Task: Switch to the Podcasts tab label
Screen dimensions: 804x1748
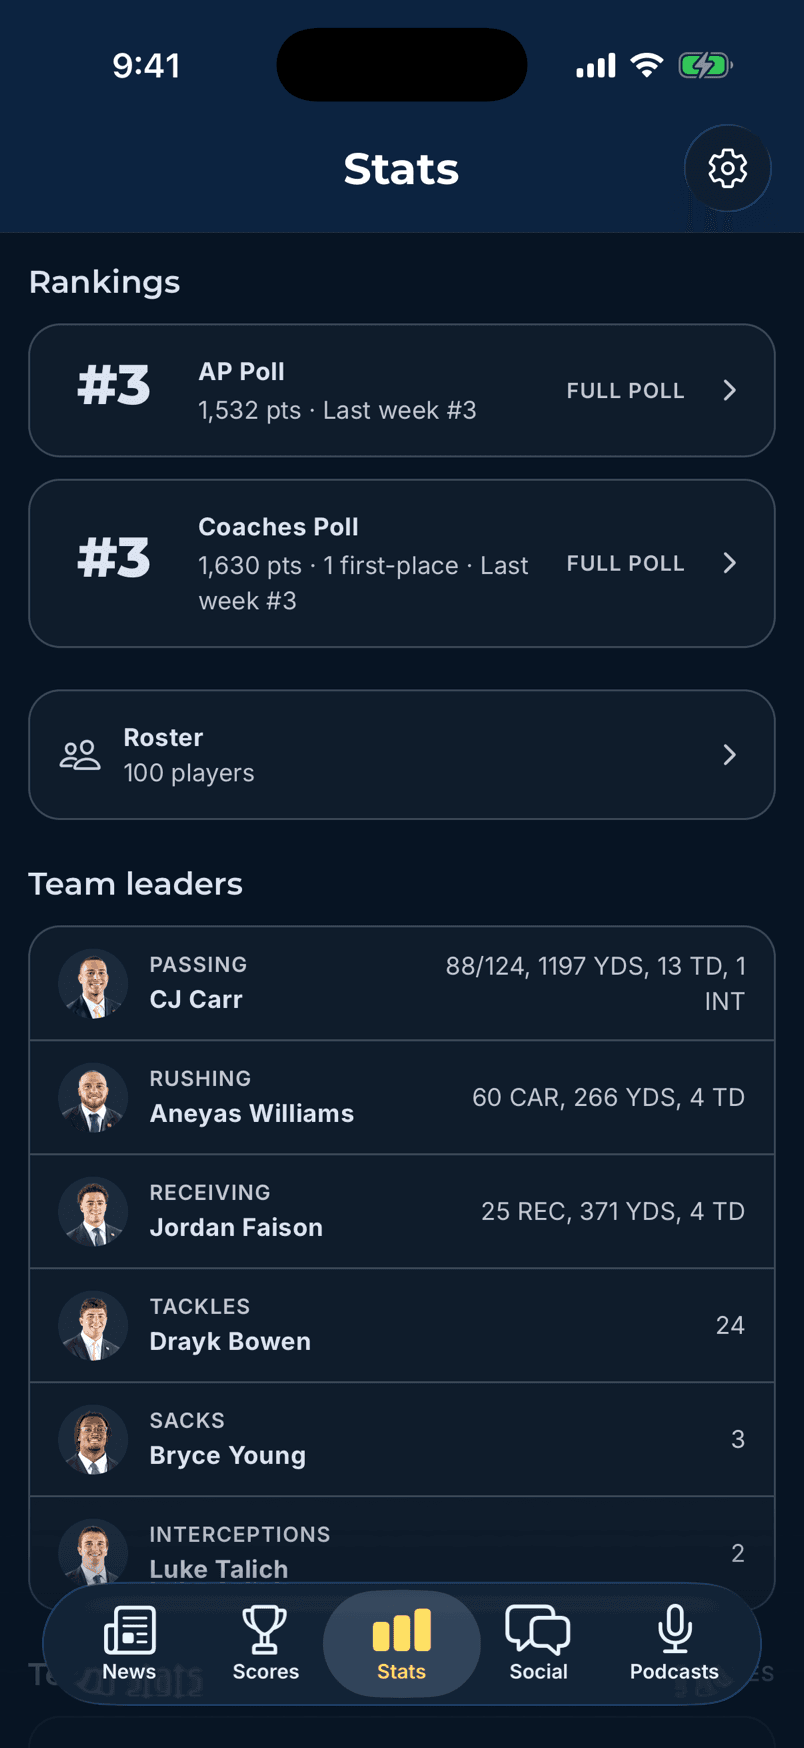Action: click(x=674, y=1671)
